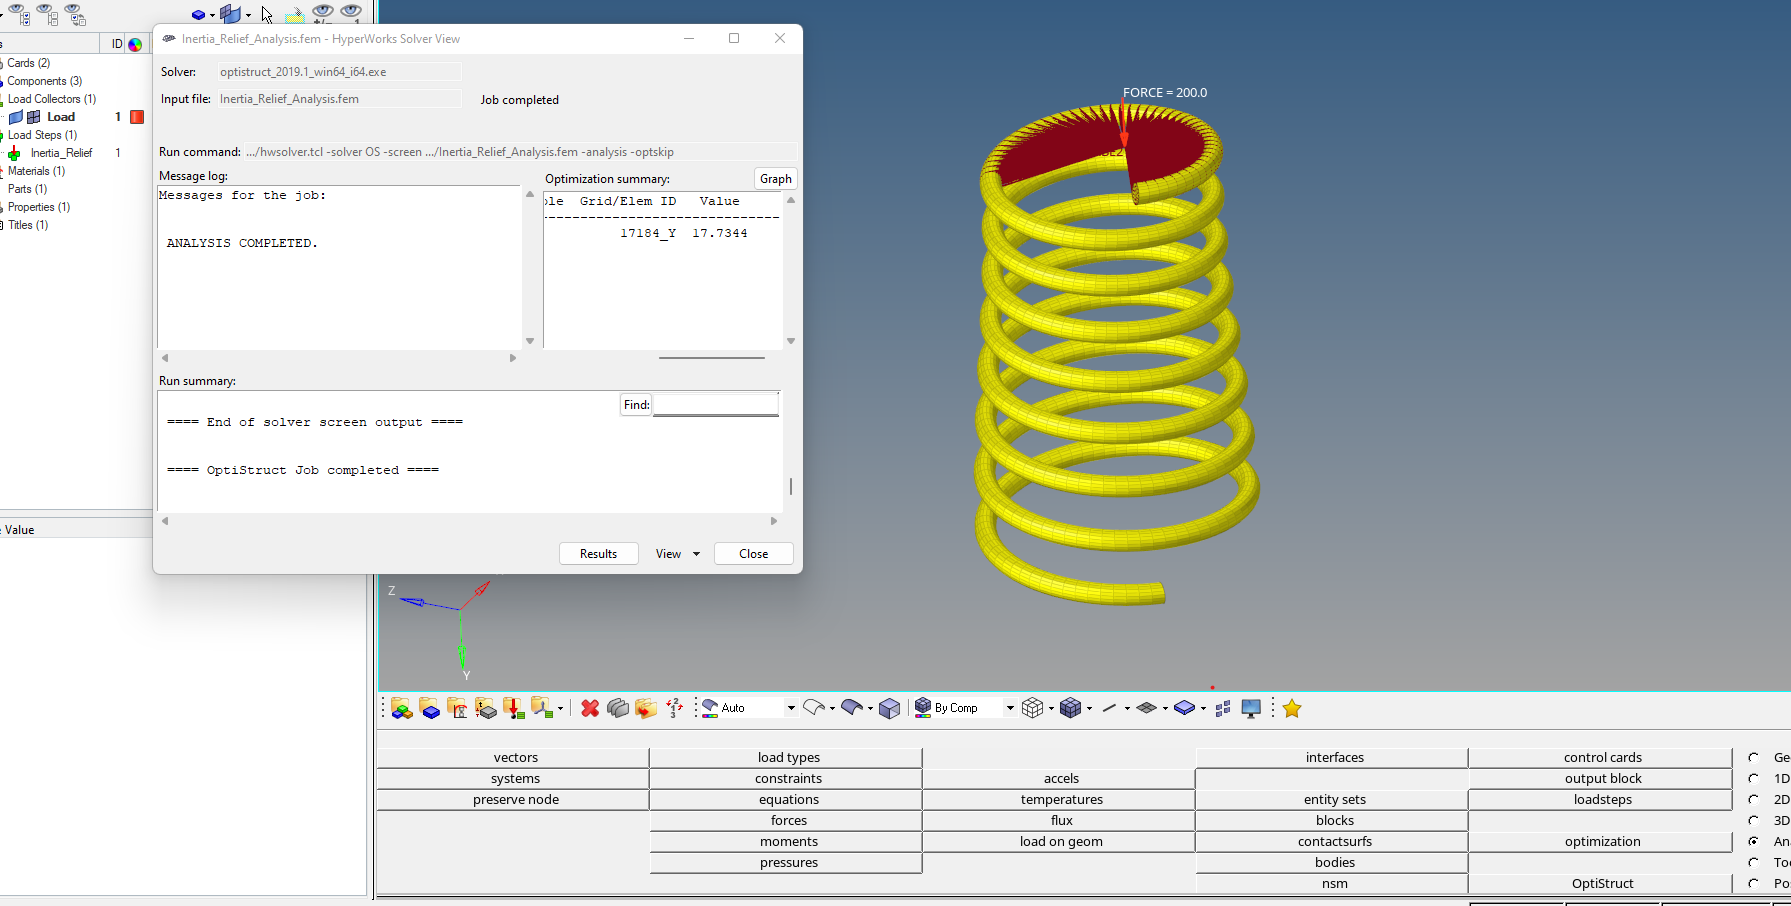Click the red X delete icon

pyautogui.click(x=590, y=708)
